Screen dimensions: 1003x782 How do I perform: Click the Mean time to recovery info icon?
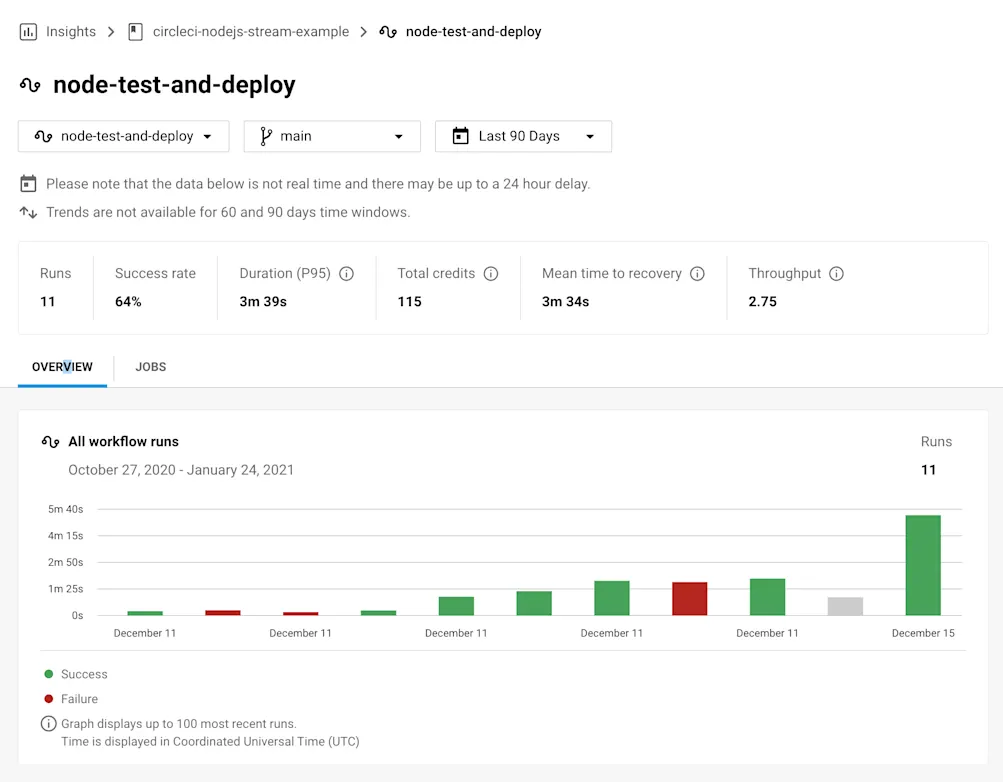(x=696, y=273)
